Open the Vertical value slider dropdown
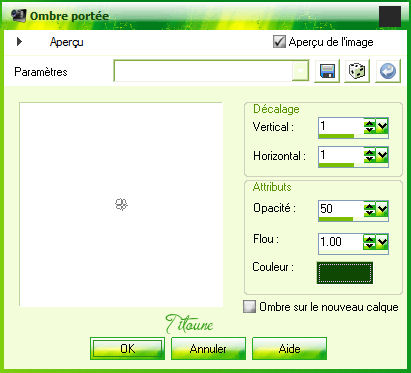 [x=382, y=126]
